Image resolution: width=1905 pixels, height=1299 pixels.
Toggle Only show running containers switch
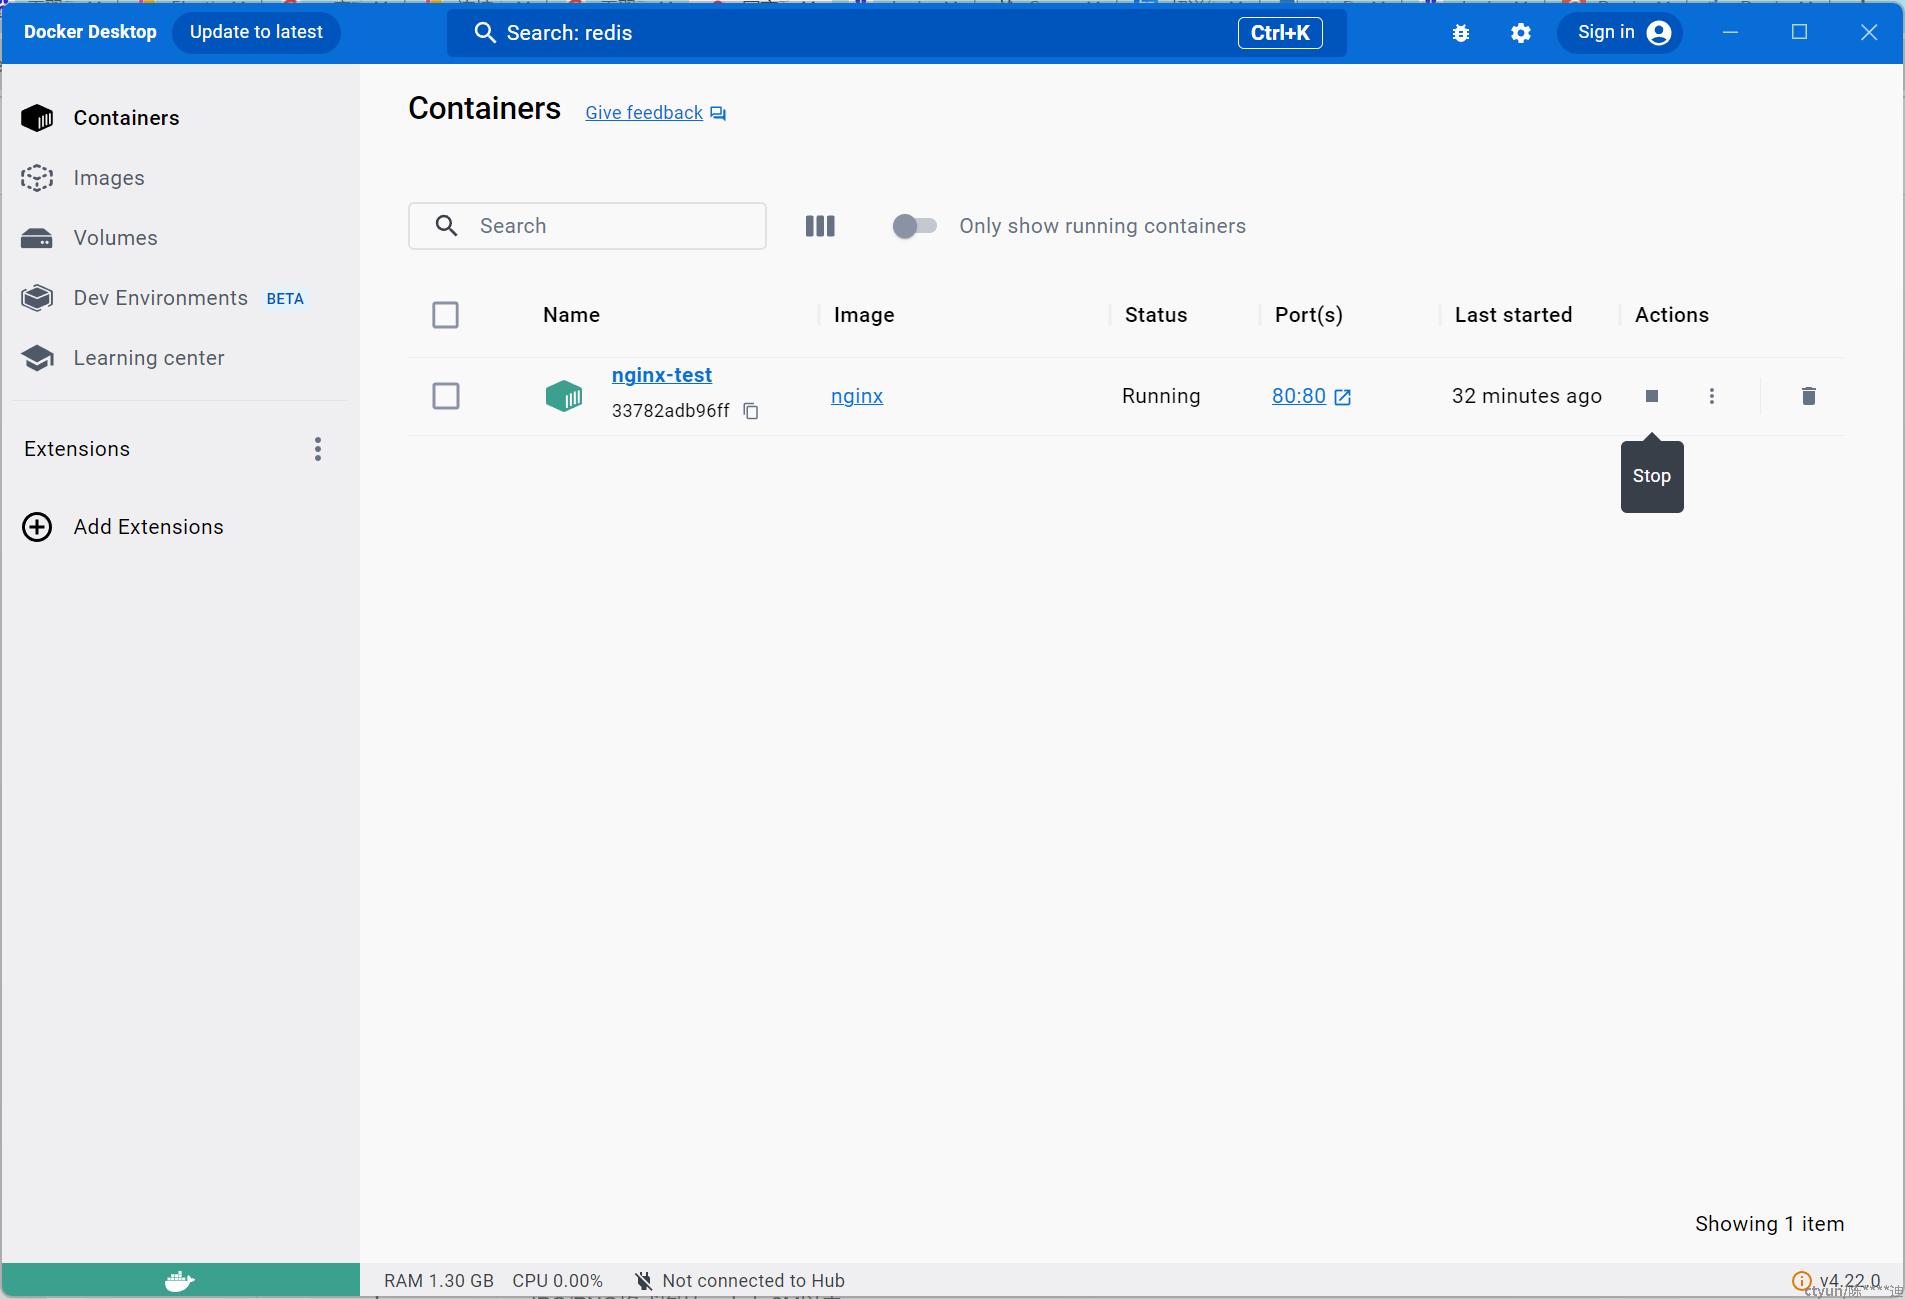point(914,226)
